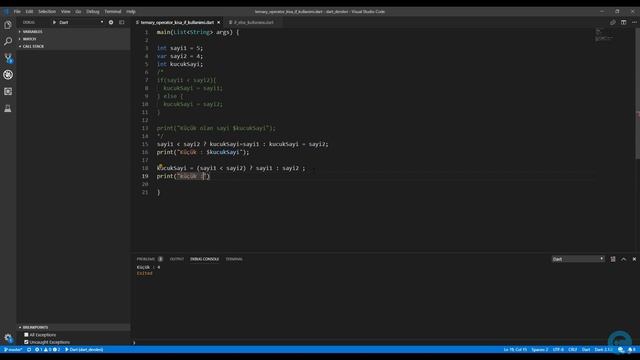Click the closing brace on line 21
The image size is (640, 360).
159,192
